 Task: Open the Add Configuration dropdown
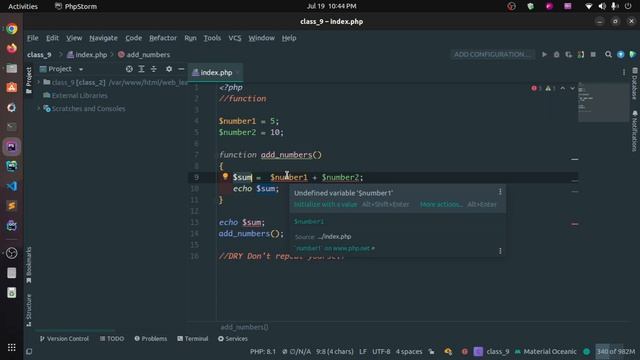(492, 54)
